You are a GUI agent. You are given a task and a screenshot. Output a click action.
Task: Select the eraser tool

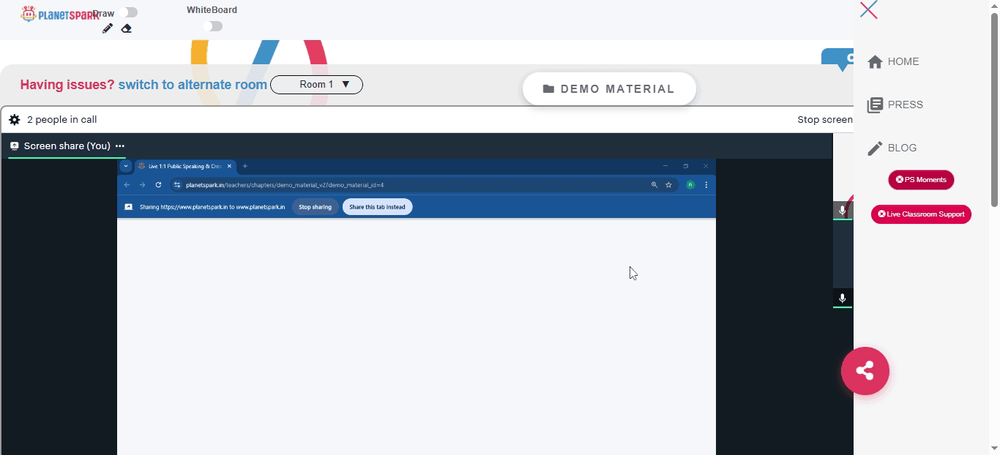[x=126, y=28]
